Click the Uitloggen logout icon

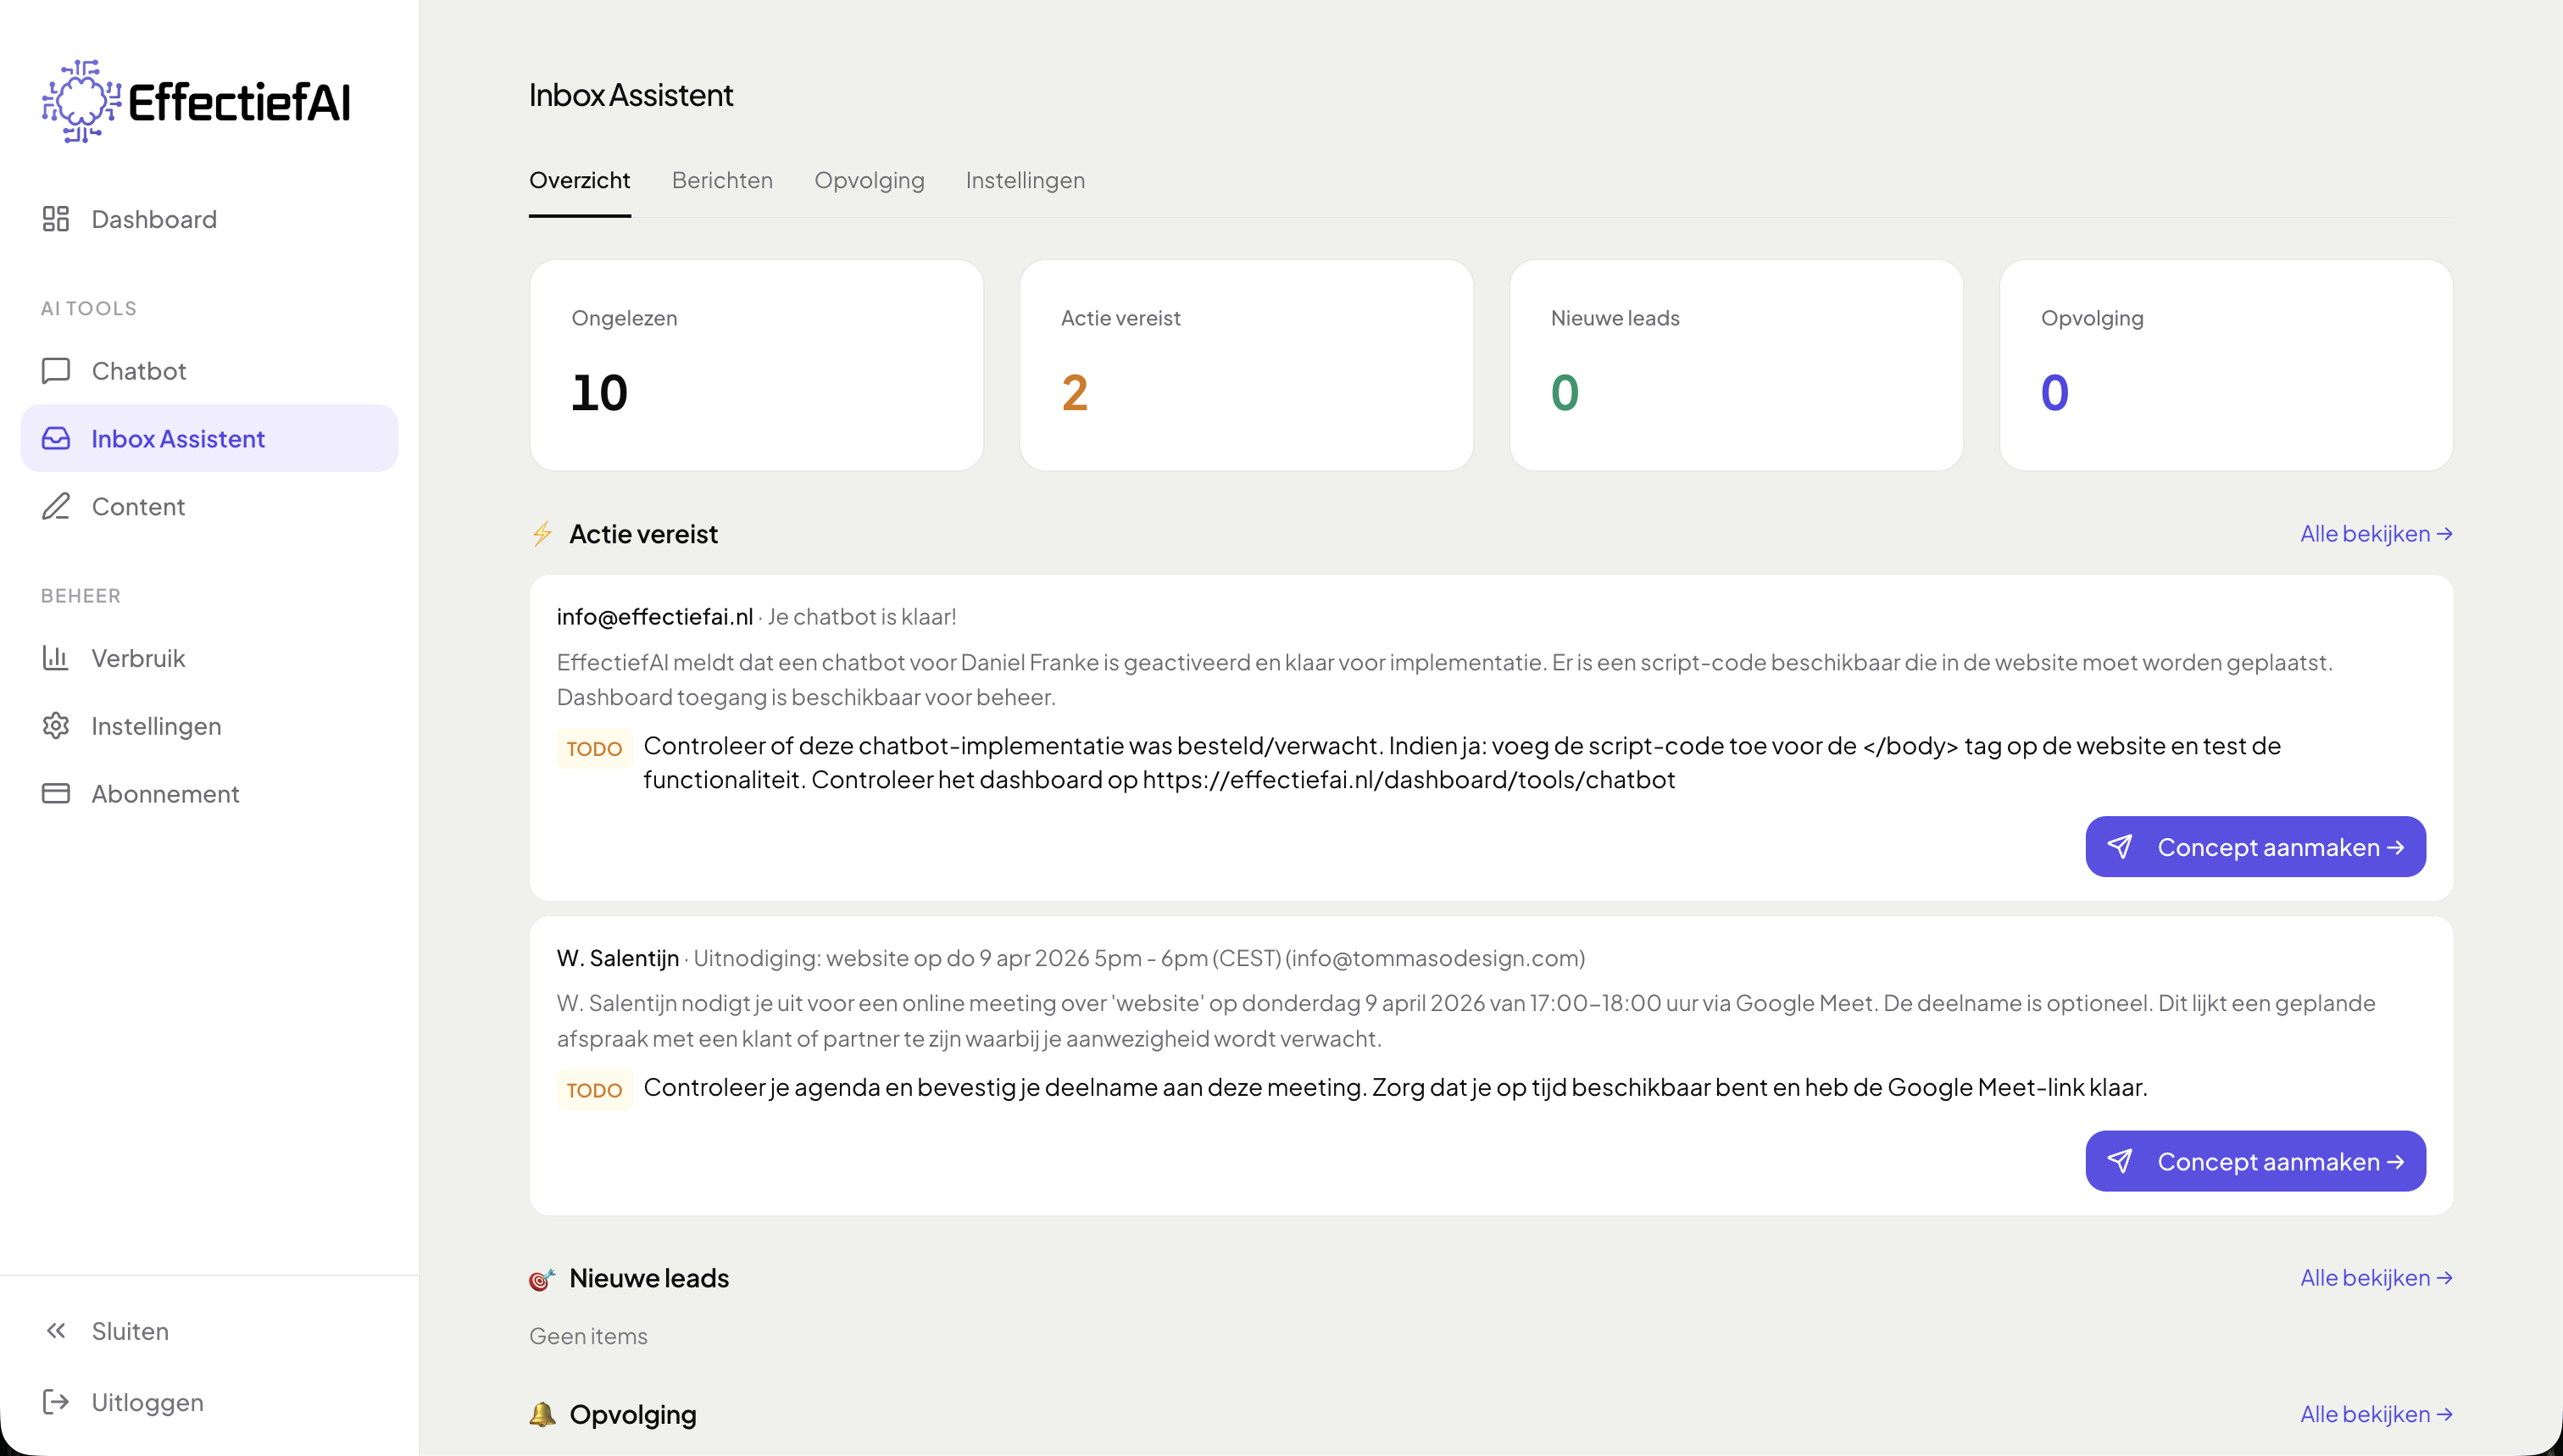(x=56, y=1402)
